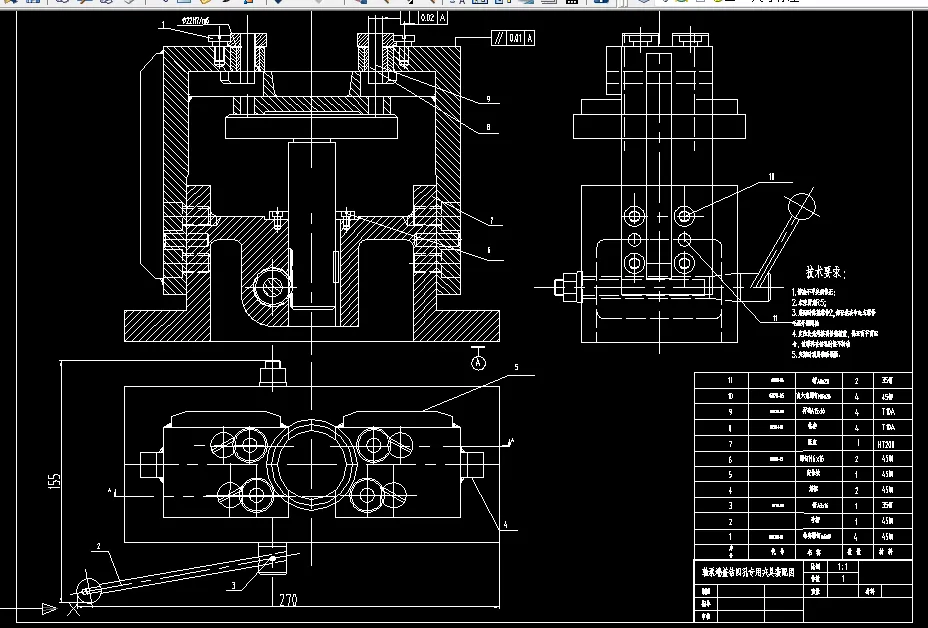Select the material column header of parts list
Image resolution: width=928 pixels, height=628 pixels.
pos(886,551)
